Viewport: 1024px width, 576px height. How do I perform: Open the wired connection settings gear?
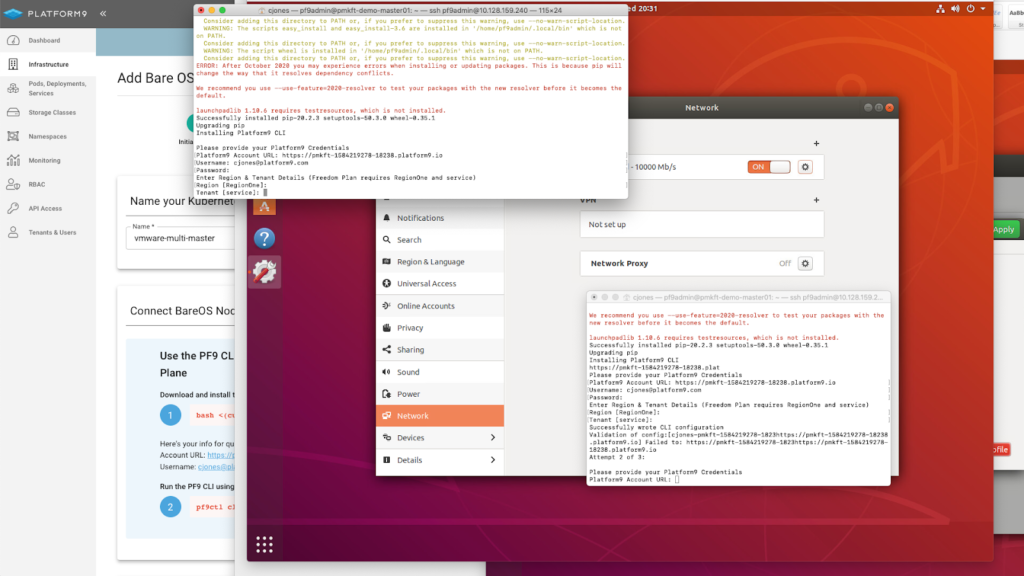tap(805, 166)
